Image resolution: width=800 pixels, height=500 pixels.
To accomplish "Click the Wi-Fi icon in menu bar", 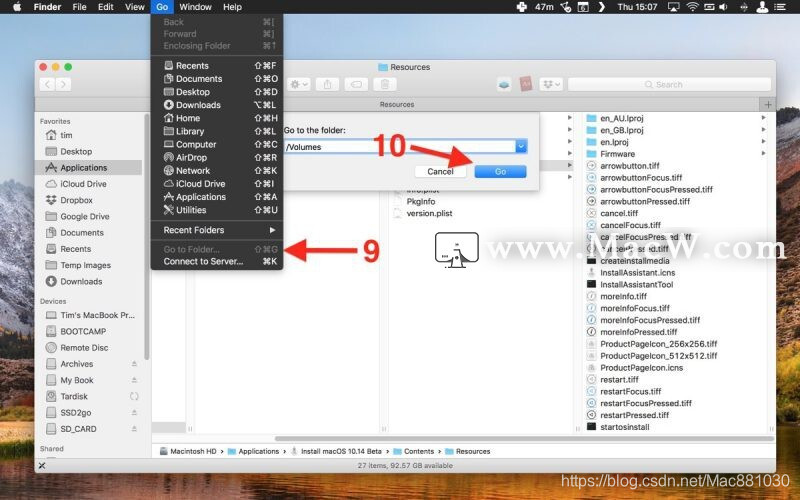I will click(692, 7).
